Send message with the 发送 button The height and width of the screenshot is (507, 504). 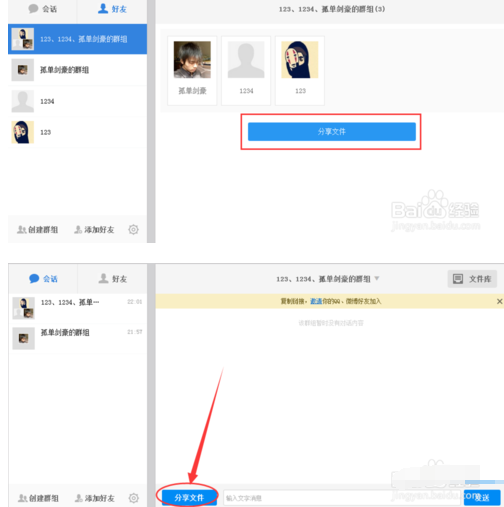click(x=482, y=498)
